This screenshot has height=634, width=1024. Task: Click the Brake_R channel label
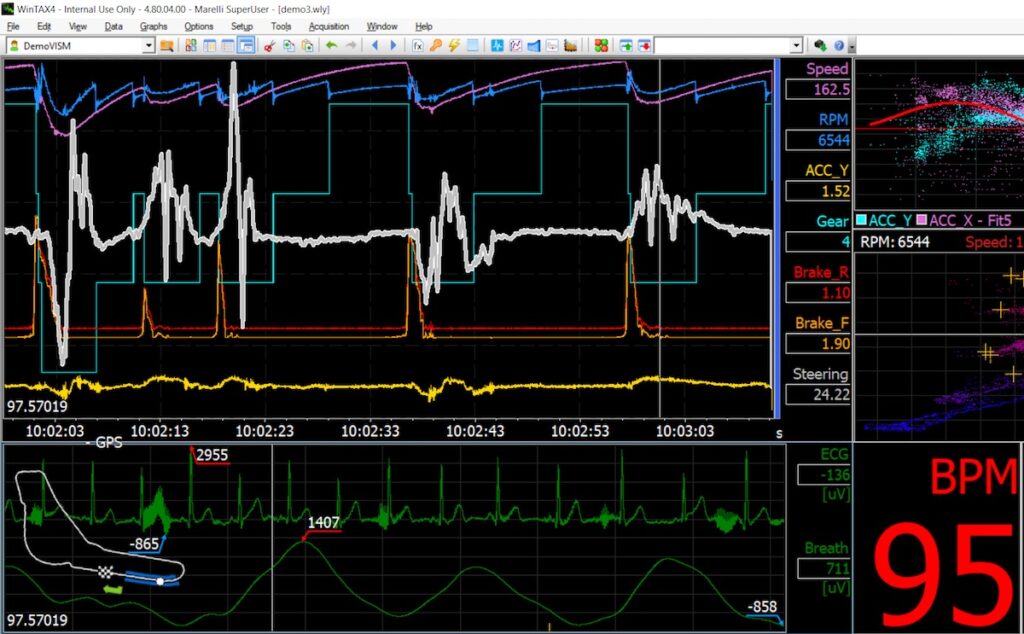(x=821, y=272)
